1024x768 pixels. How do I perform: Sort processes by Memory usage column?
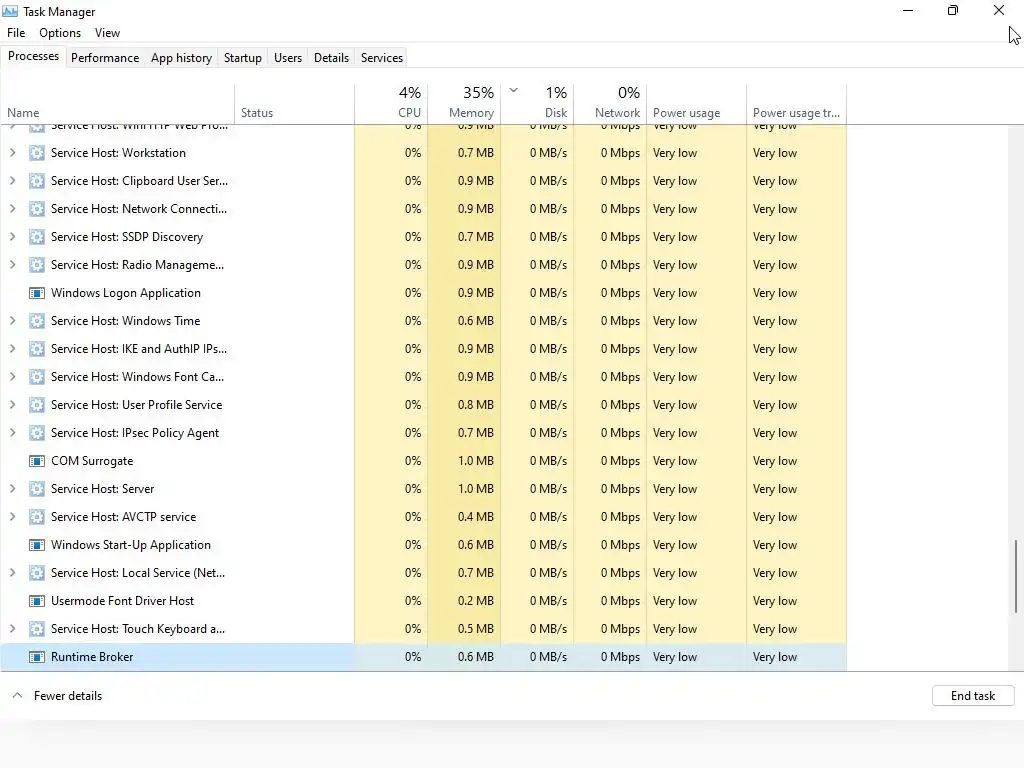point(464,104)
